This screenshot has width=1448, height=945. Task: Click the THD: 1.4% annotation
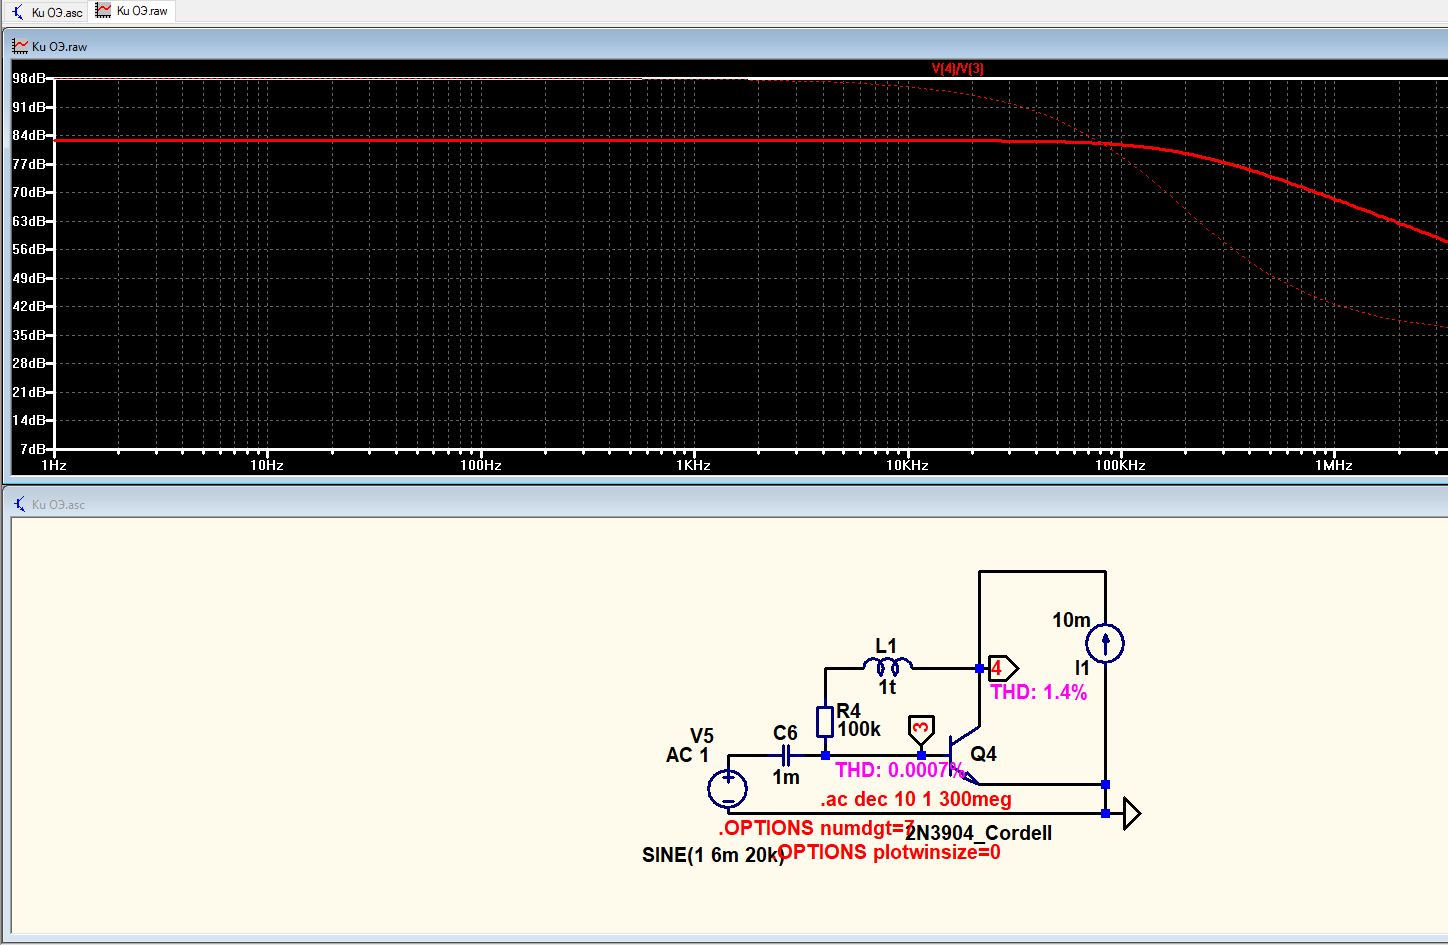tap(1039, 692)
